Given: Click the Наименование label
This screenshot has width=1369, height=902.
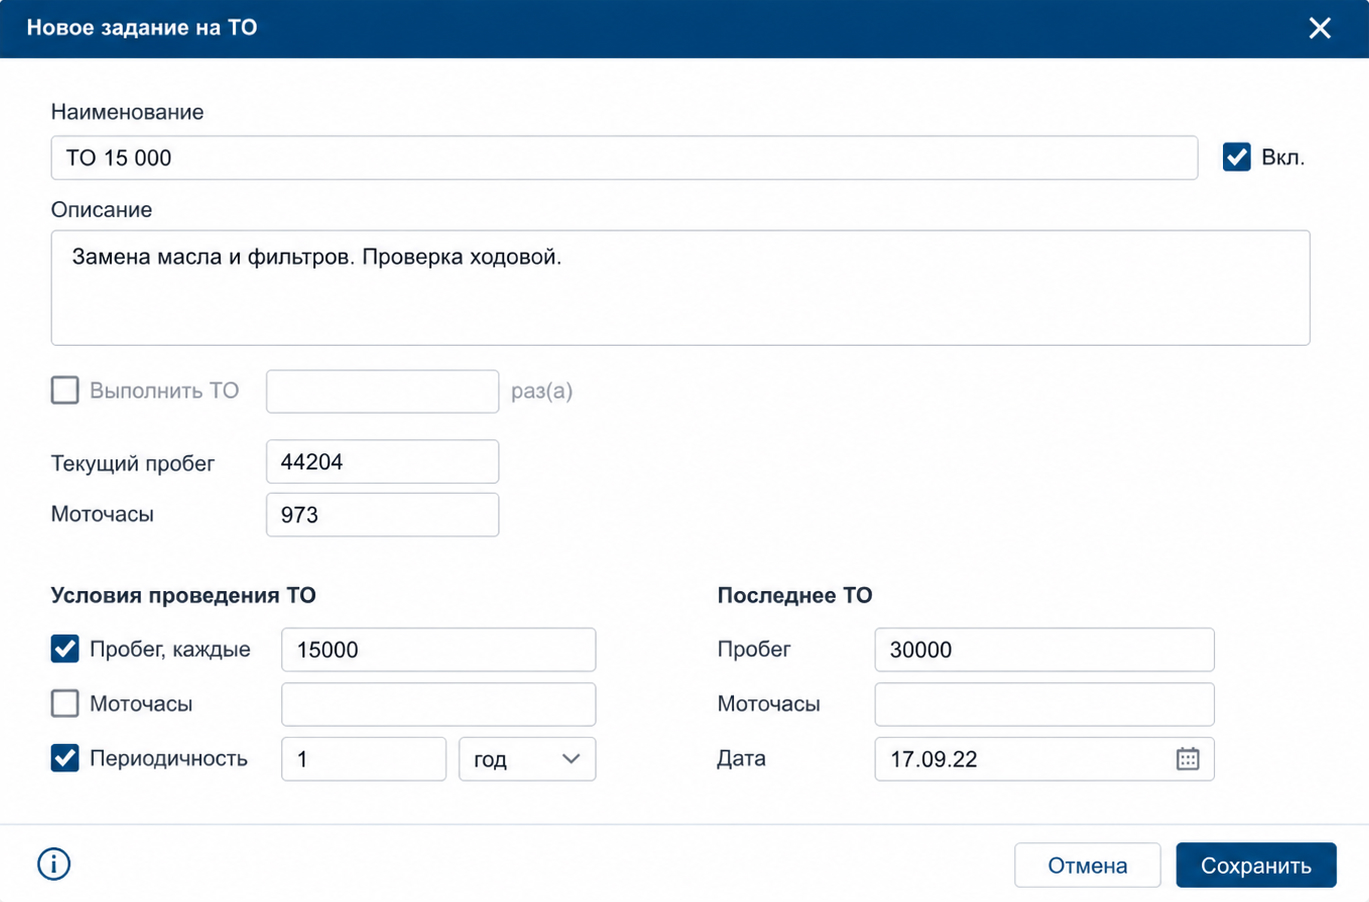Looking at the screenshot, I should click(127, 112).
